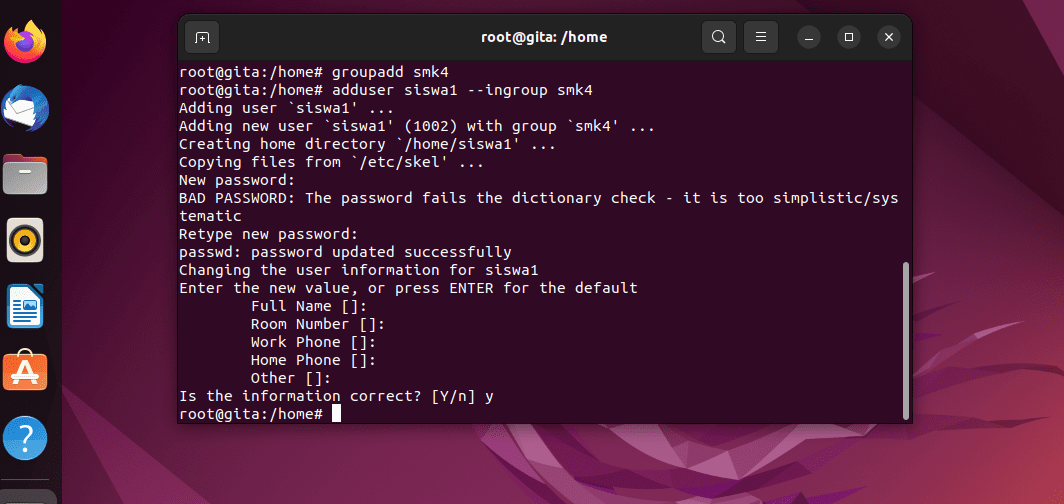
Task: Click the groupadd smk4 command line
Action: coord(314,72)
